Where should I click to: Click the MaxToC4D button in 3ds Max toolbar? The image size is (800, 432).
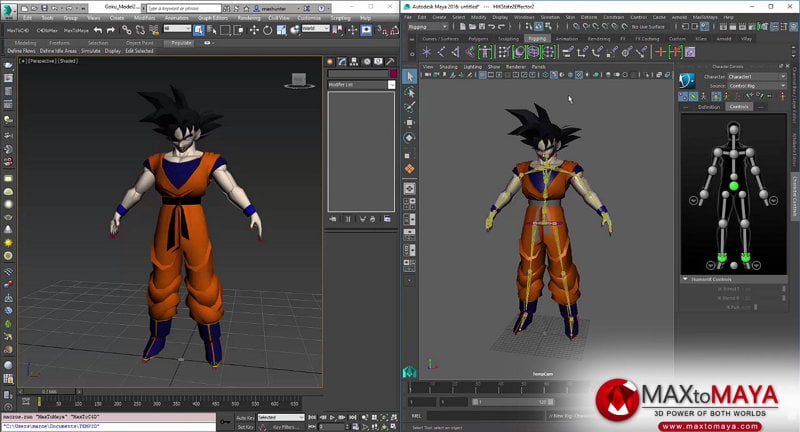tap(18, 31)
